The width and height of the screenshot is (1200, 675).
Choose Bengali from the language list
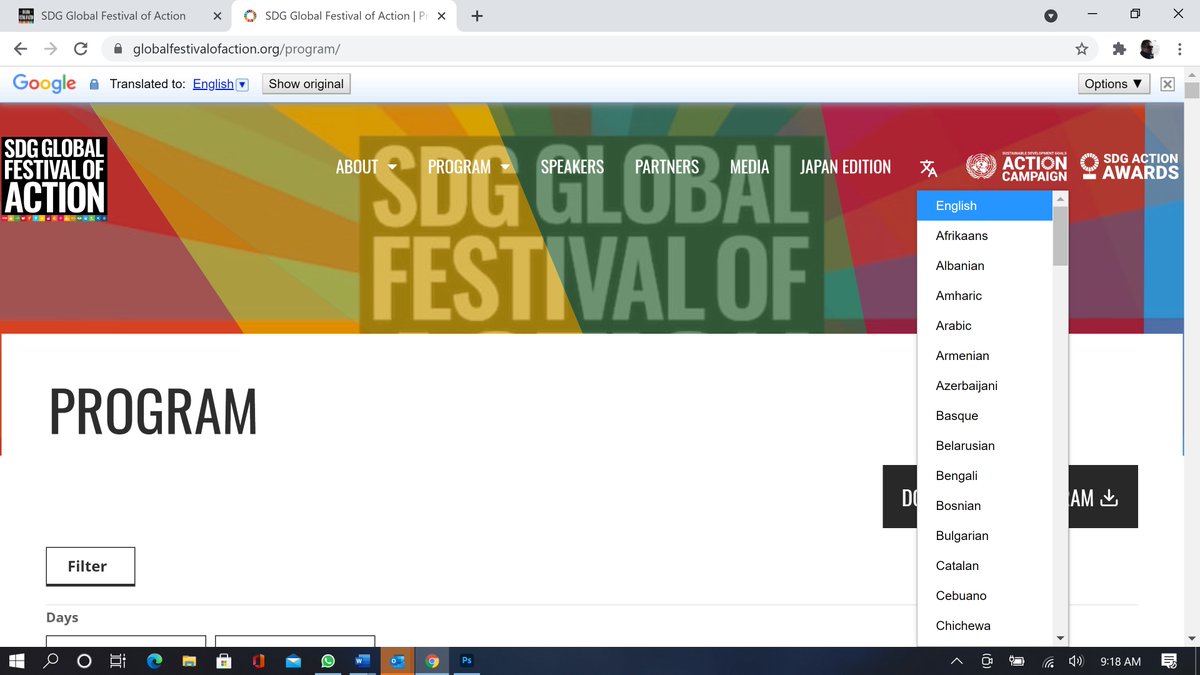tap(985, 476)
